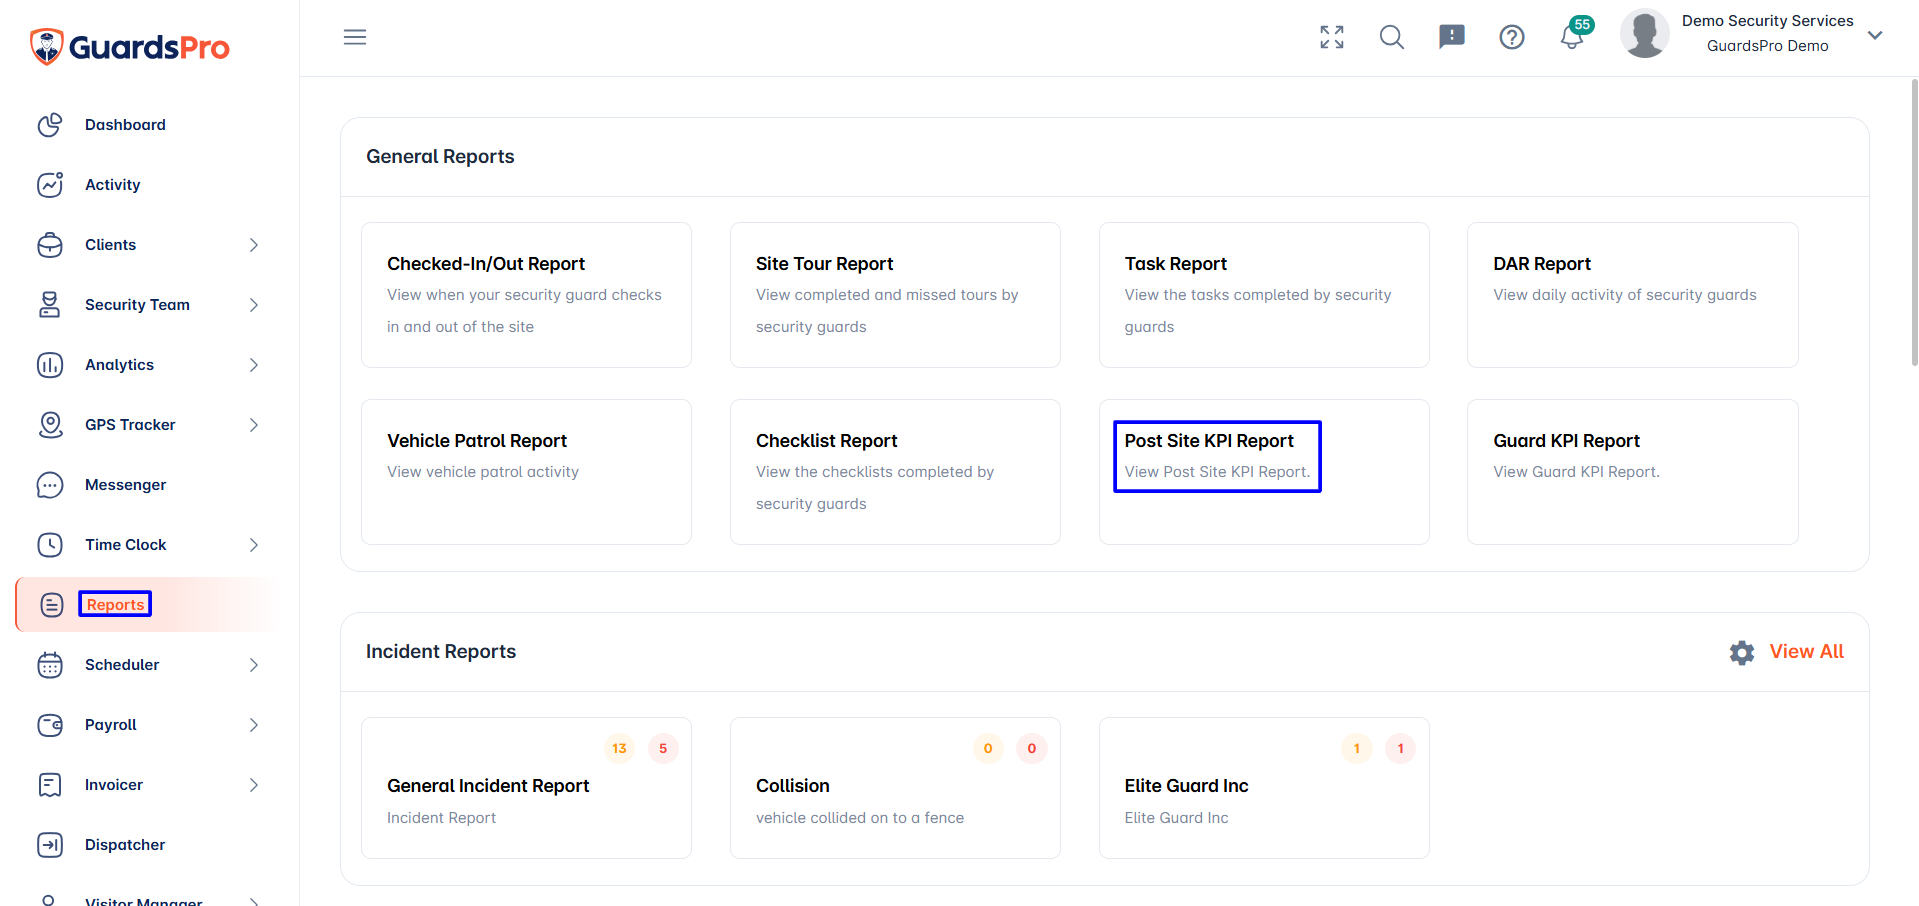Toggle the hamburger sidebar menu

coord(355,37)
